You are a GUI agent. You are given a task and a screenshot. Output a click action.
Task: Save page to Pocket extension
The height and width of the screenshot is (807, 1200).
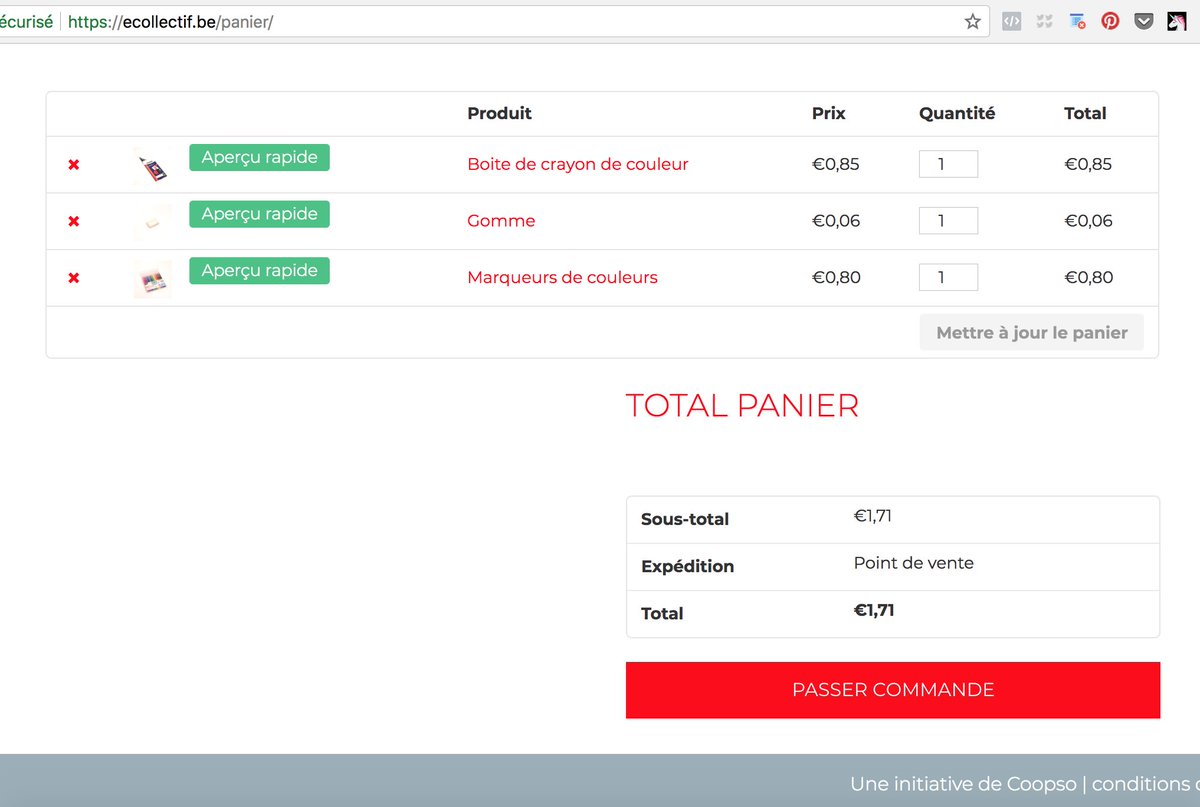click(1143, 20)
